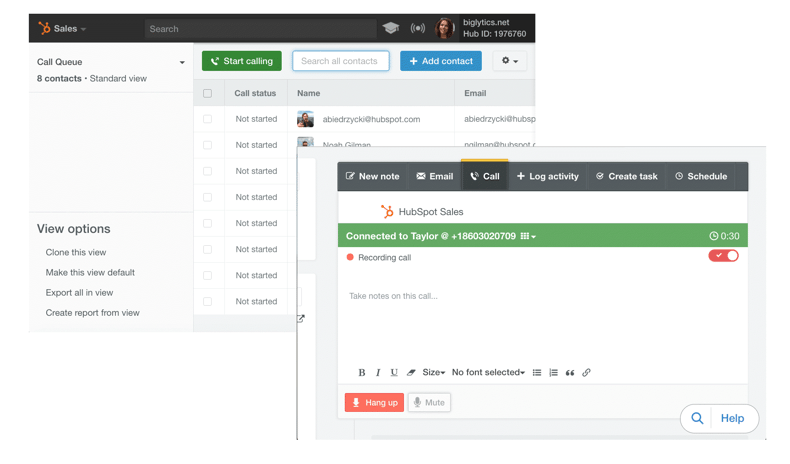
Task: Click the Add contact button
Action: [441, 61]
